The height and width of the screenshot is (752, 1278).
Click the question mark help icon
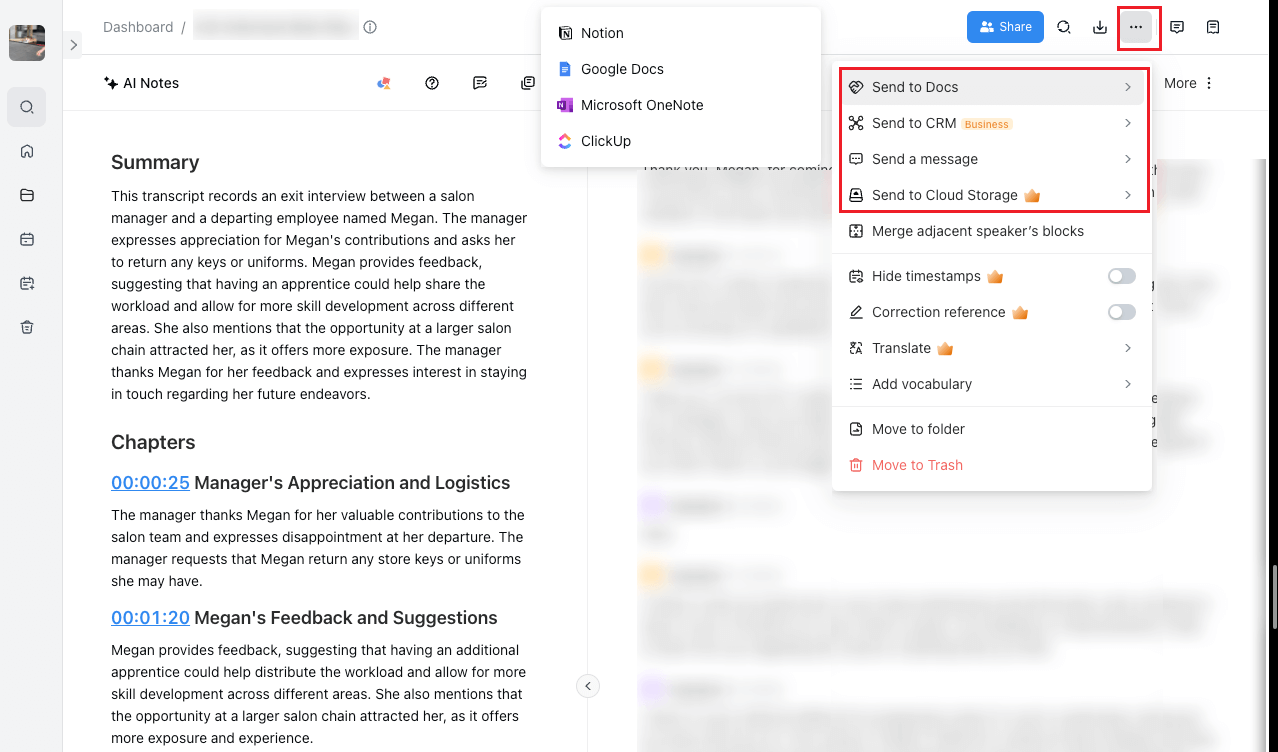click(432, 83)
